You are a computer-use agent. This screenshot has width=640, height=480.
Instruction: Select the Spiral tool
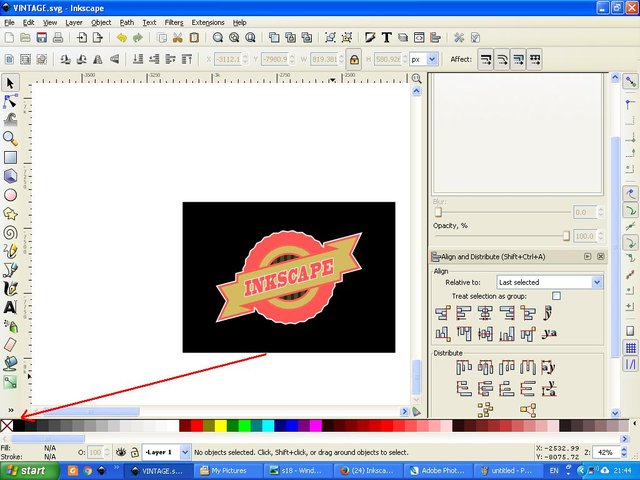point(10,232)
